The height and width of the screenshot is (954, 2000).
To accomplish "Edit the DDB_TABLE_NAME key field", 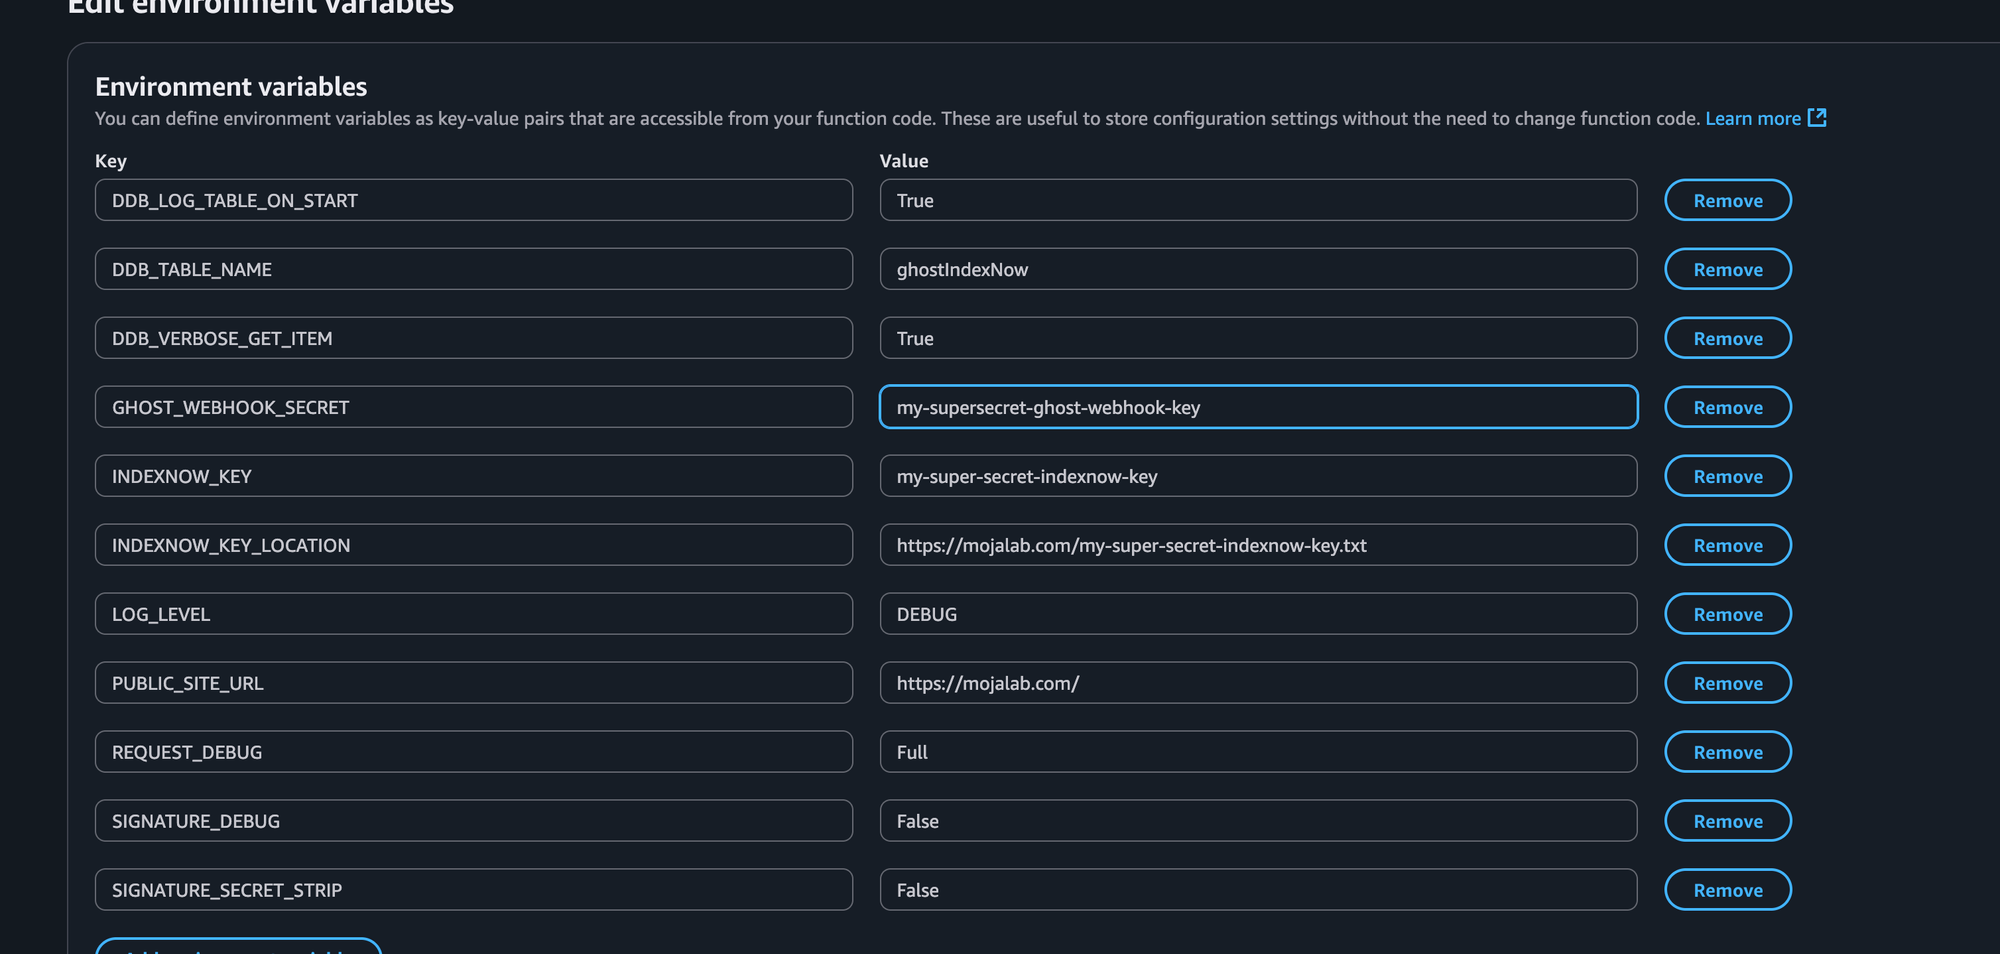I will pos(474,269).
